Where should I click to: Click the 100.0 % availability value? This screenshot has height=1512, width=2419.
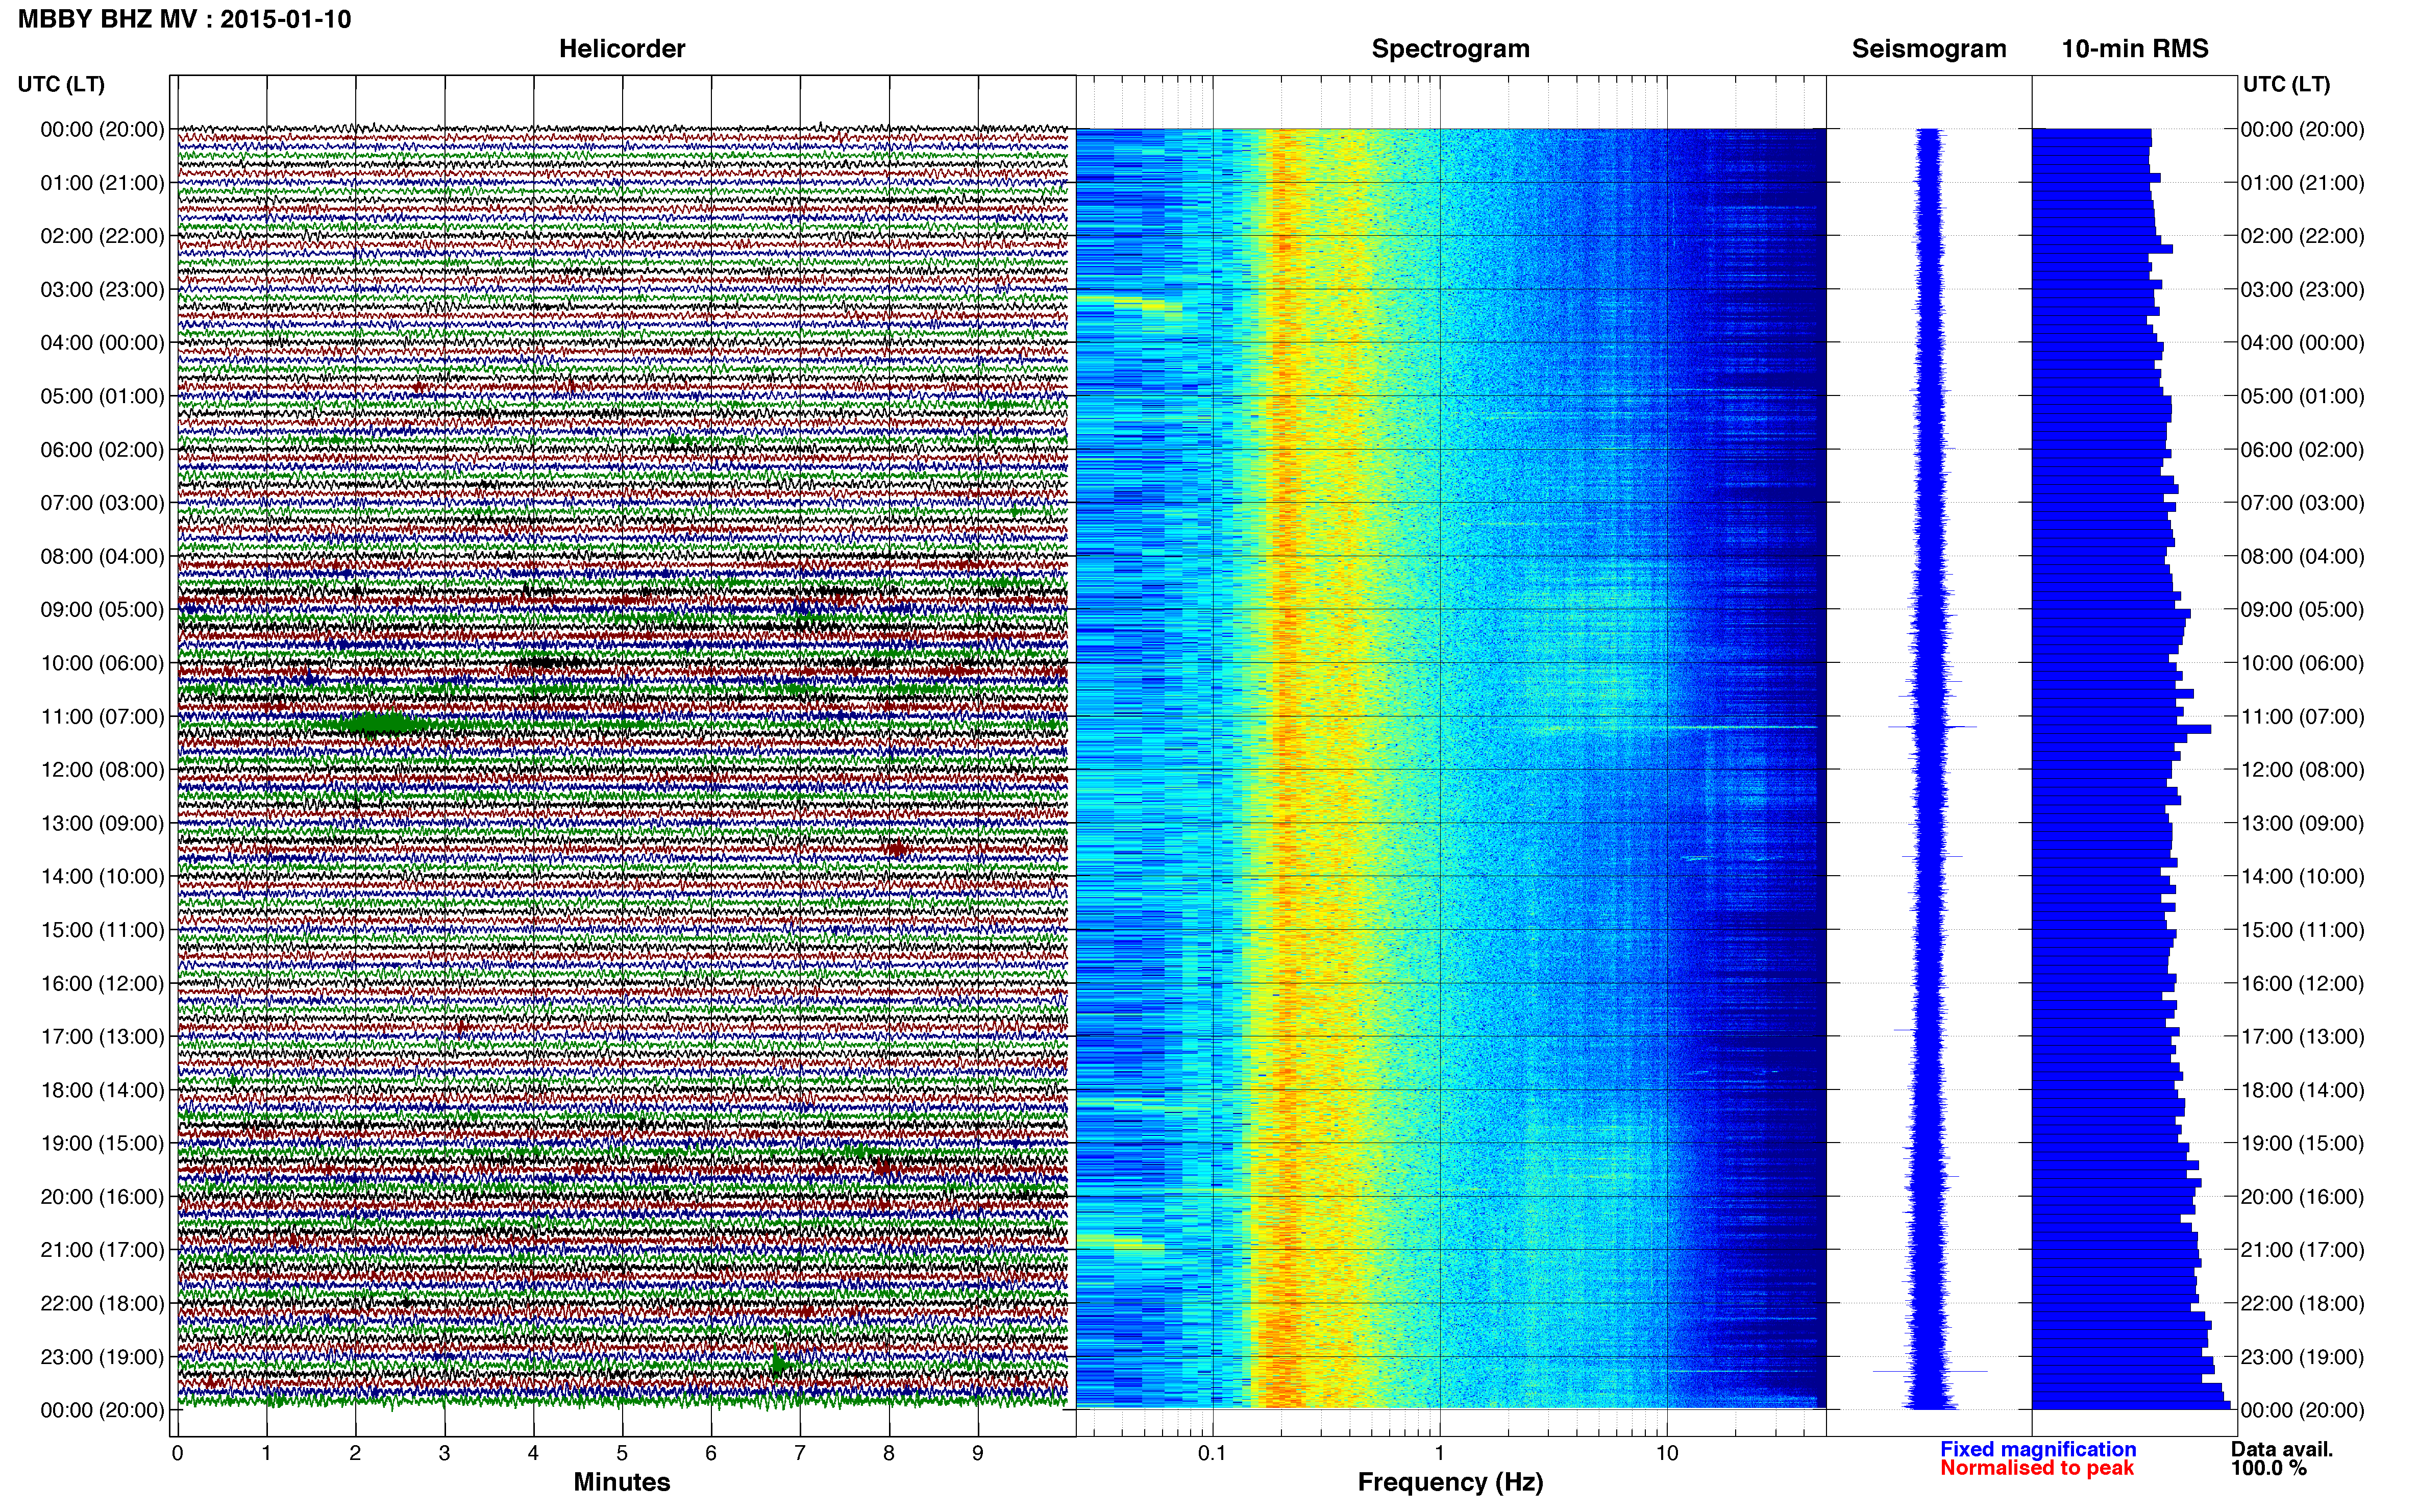click(x=2268, y=1468)
